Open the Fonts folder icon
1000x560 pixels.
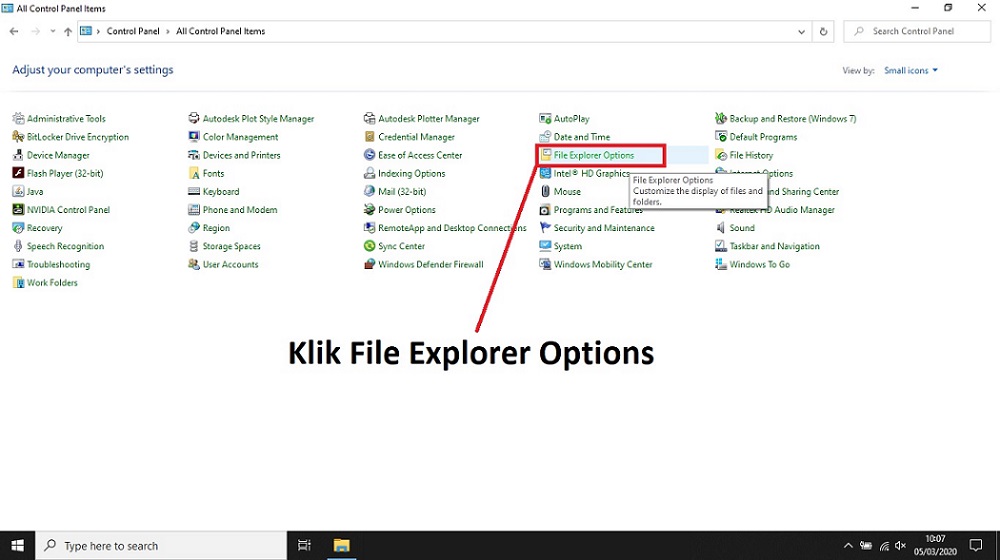point(194,173)
